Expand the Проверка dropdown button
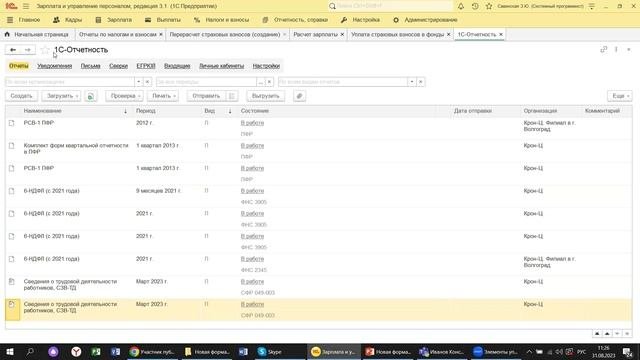640x360 pixels. pos(124,96)
